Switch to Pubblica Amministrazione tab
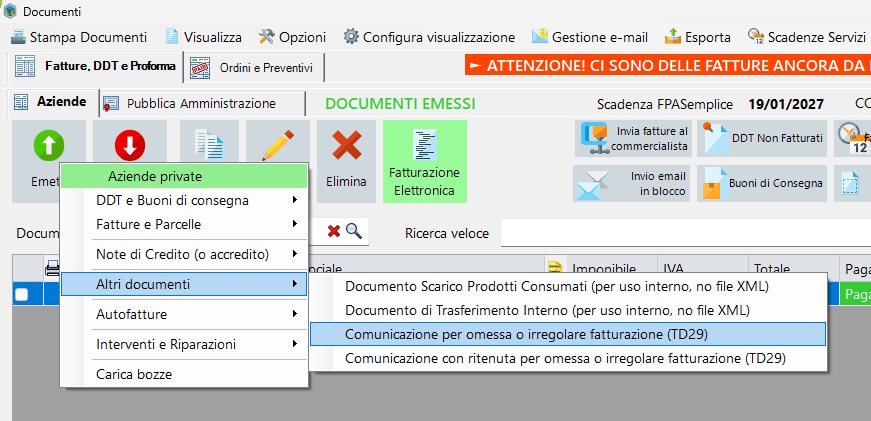 pyautogui.click(x=201, y=103)
